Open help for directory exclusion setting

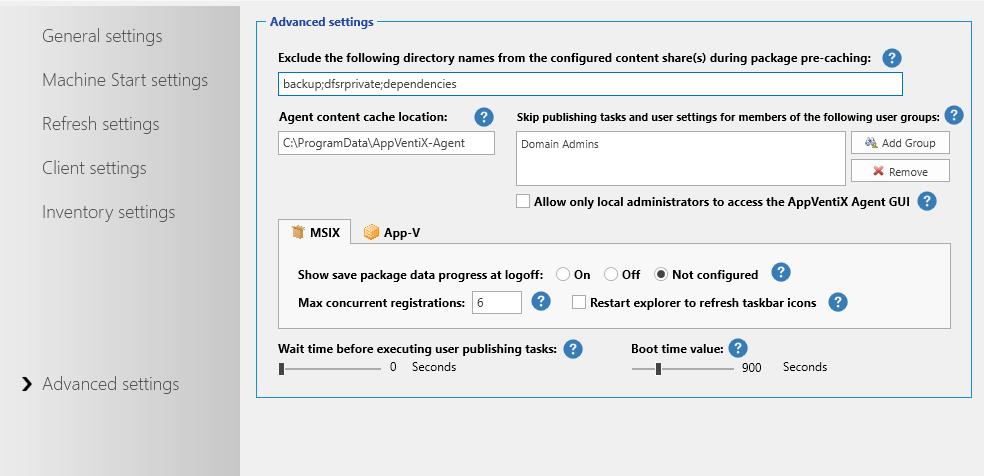892,58
